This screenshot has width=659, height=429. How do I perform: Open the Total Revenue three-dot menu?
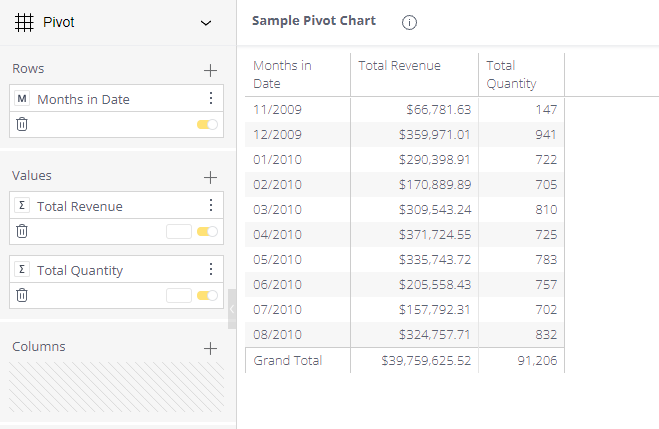click(210, 206)
